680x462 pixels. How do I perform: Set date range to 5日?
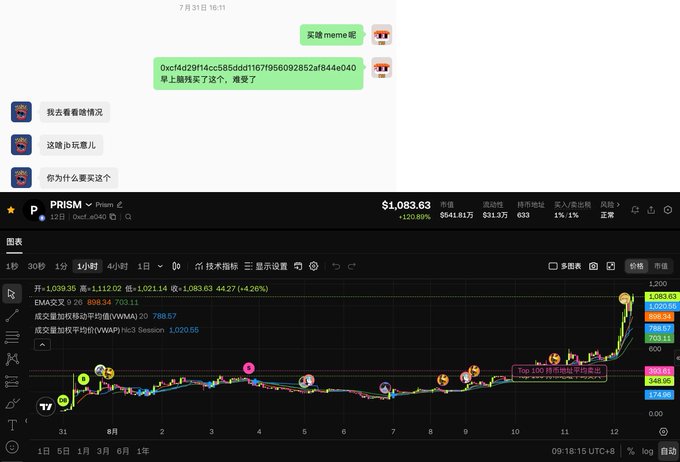coord(63,451)
